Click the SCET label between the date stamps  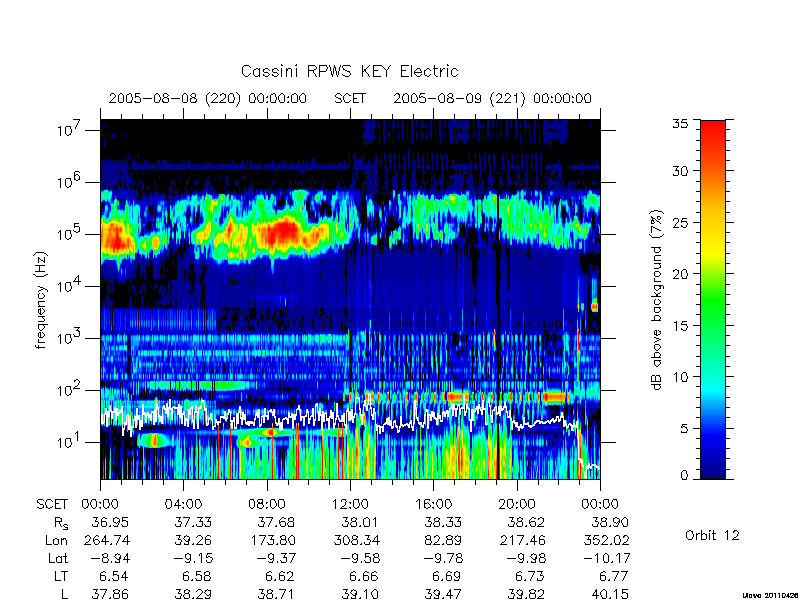click(350, 98)
